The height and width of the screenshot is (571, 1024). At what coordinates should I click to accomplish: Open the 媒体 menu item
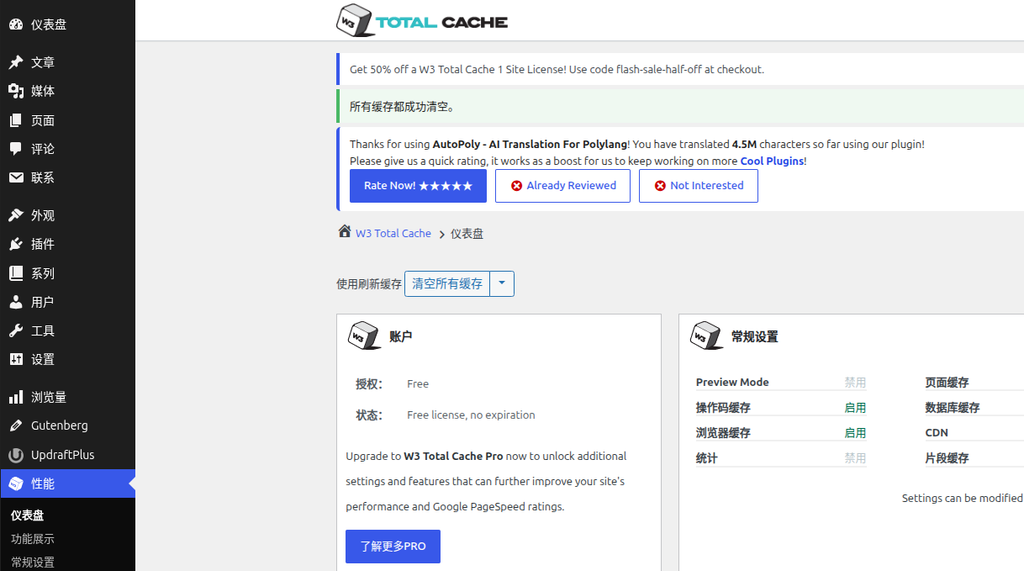(68, 91)
